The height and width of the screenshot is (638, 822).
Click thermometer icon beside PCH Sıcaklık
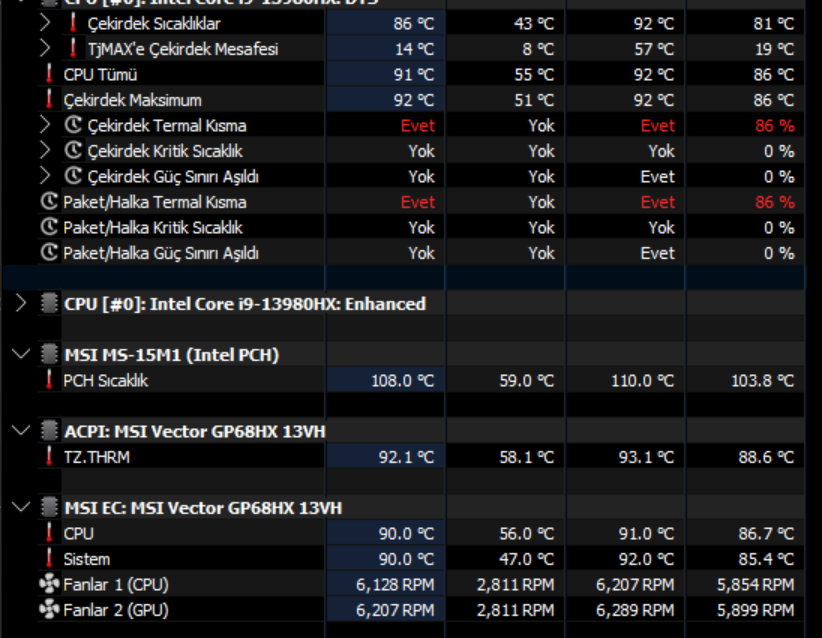coord(49,380)
